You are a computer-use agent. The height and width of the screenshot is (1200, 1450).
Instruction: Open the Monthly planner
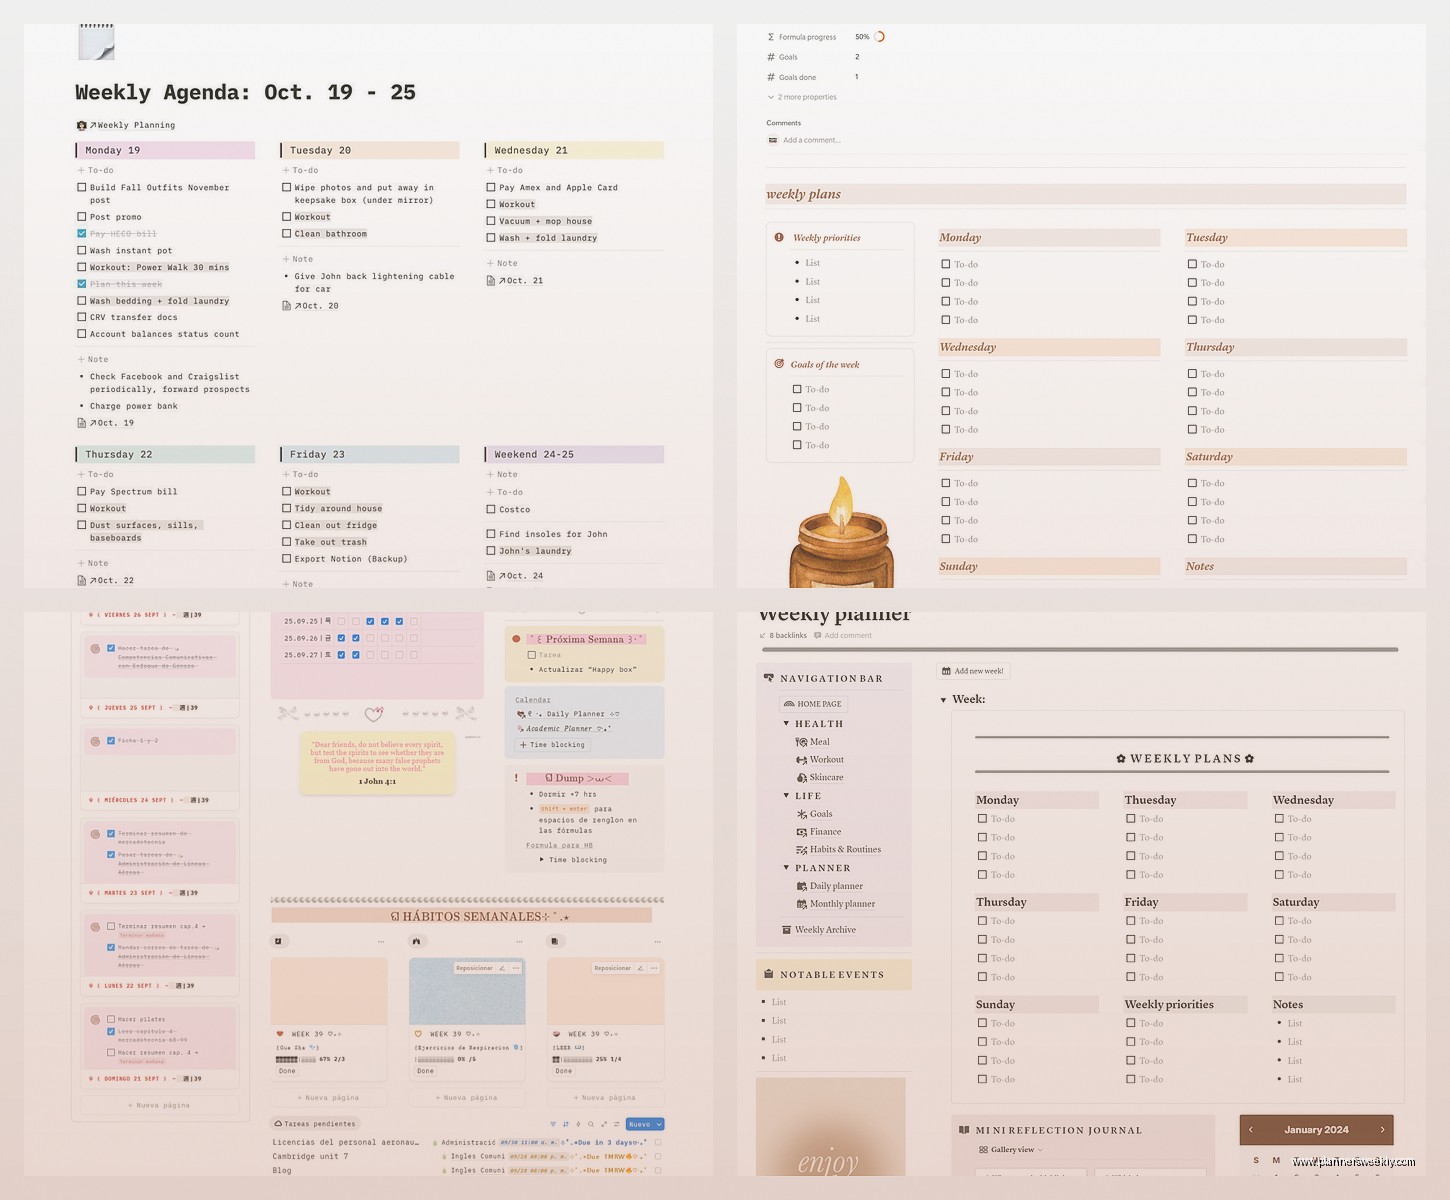pyautogui.click(x=841, y=903)
